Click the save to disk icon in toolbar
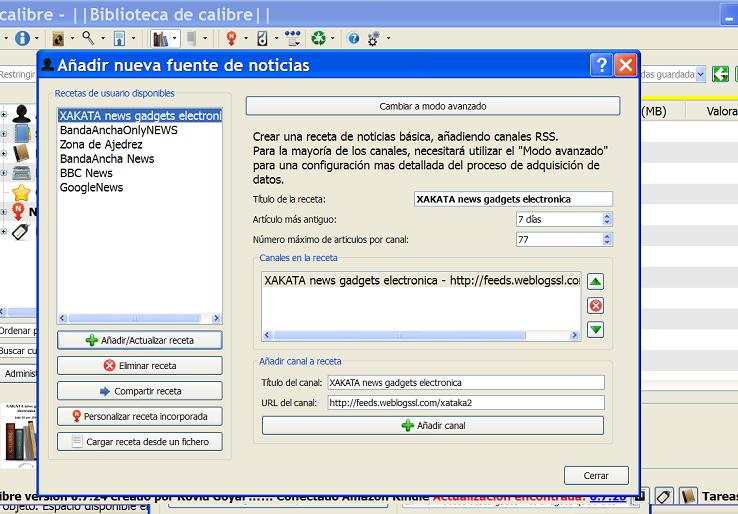738x514 pixels. (x=120, y=39)
